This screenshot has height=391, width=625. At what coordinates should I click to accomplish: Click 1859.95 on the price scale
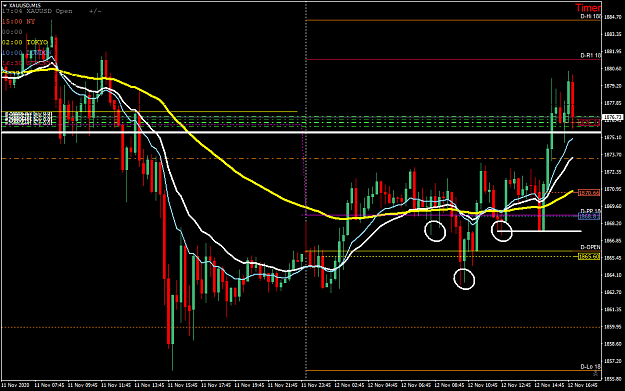[613, 327]
